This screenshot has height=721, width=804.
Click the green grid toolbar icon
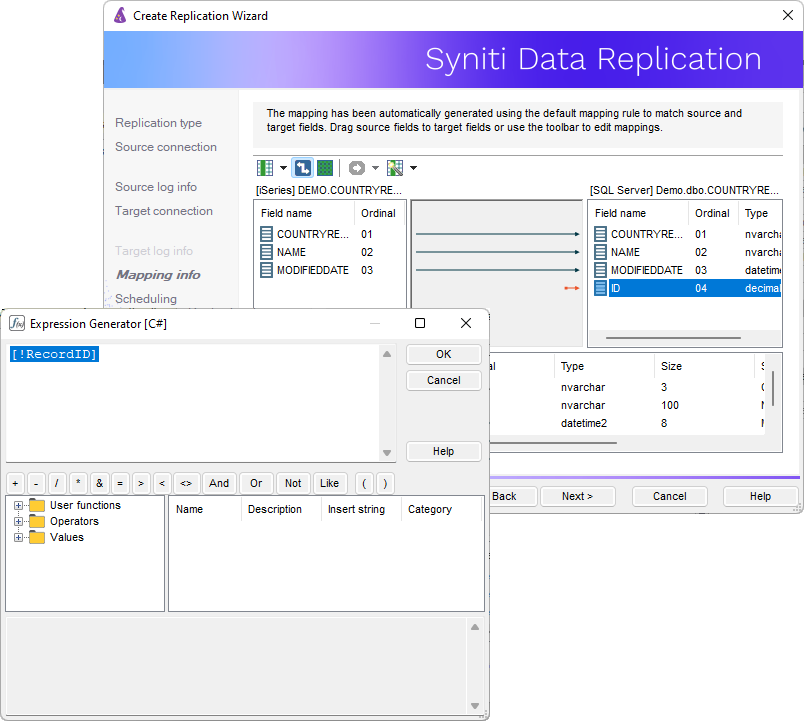[325, 168]
